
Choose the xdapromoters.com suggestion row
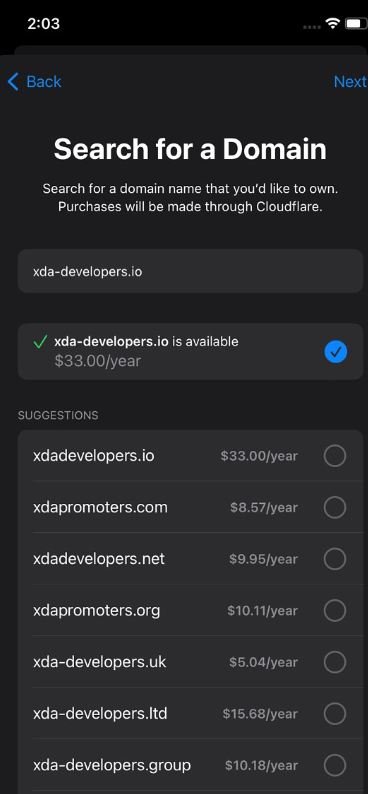point(190,507)
